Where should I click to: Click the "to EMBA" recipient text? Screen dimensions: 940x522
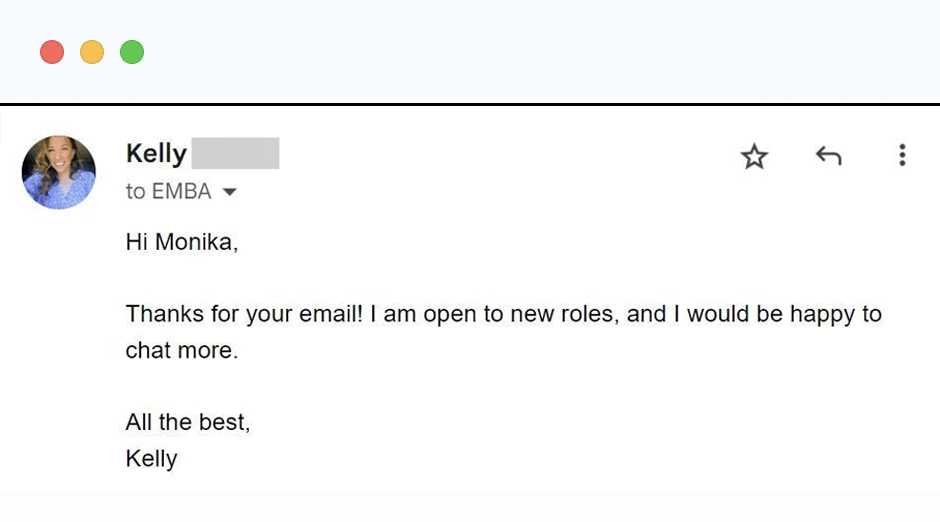168,192
